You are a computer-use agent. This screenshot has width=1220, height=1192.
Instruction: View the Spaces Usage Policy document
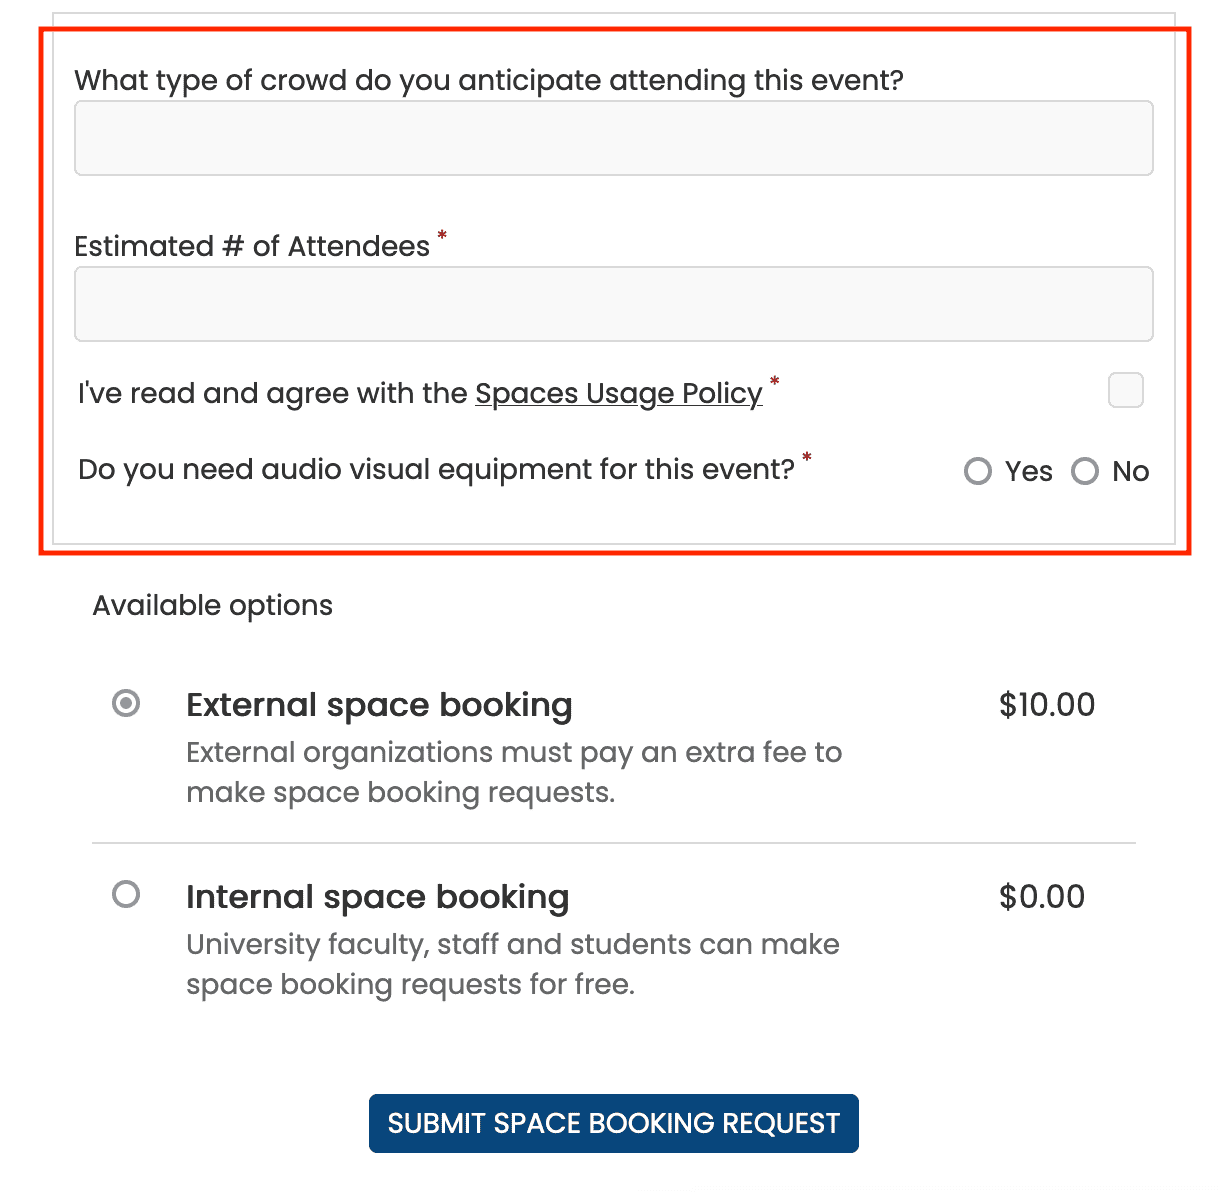[618, 393]
